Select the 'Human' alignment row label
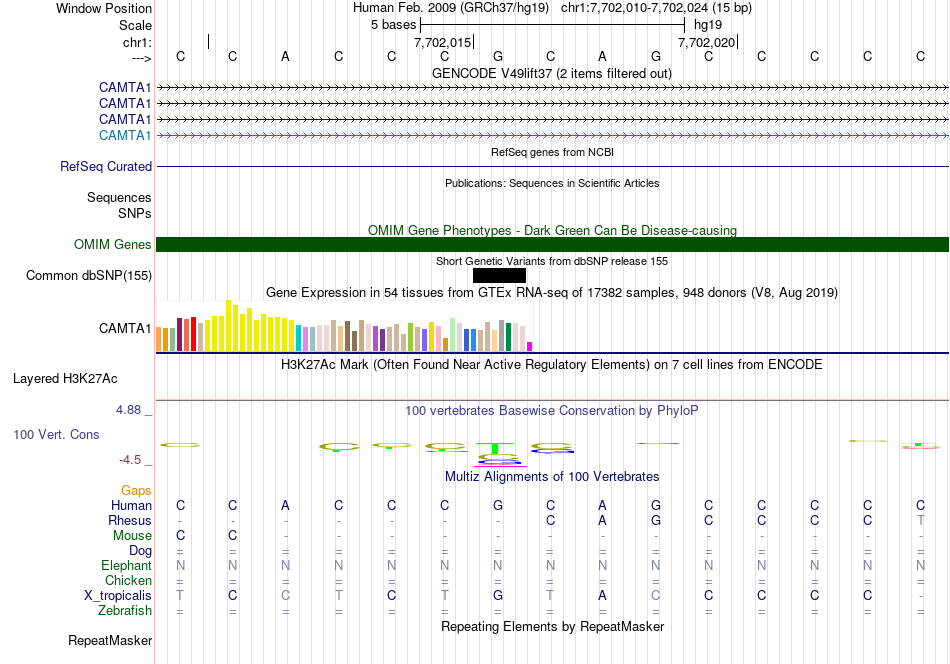 click(131, 505)
